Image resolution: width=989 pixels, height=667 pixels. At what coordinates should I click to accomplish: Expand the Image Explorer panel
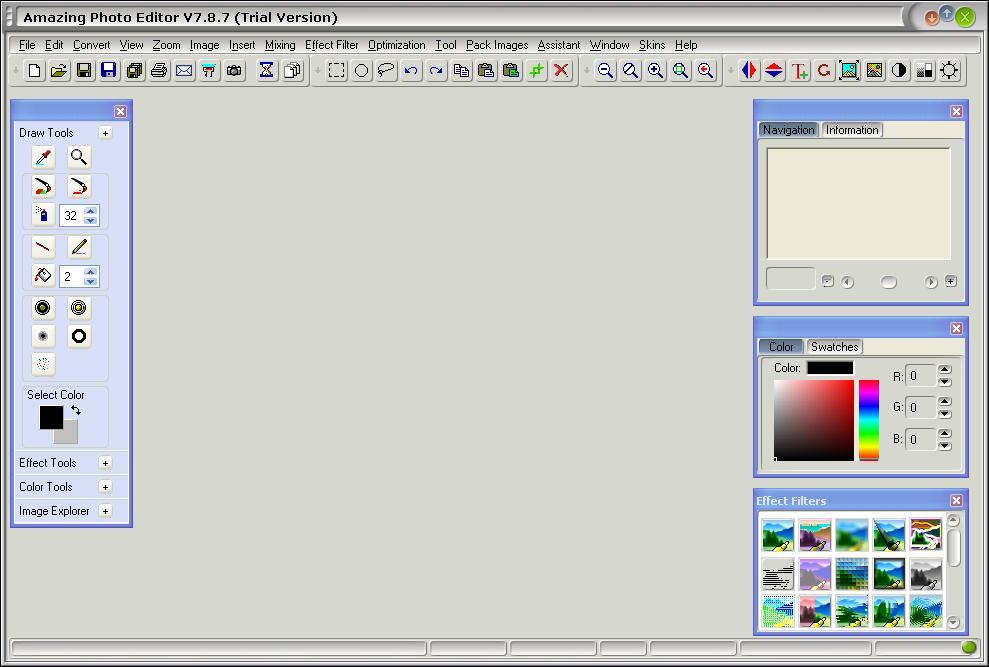(105, 511)
